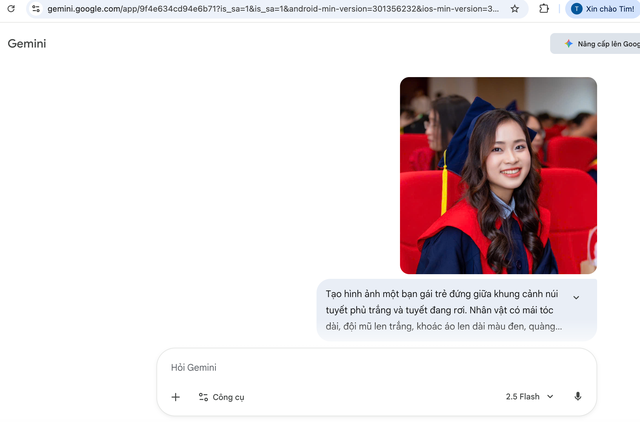Open the browser extensions puzzle icon

coord(544,8)
